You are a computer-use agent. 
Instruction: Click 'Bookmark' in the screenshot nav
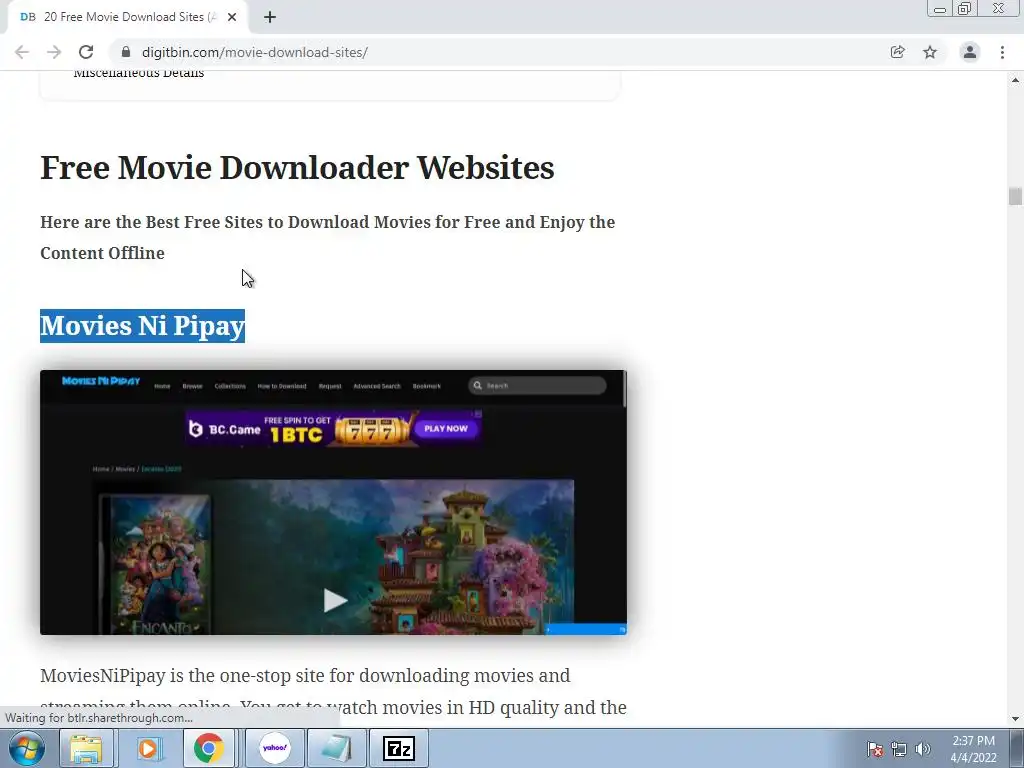tap(426, 386)
